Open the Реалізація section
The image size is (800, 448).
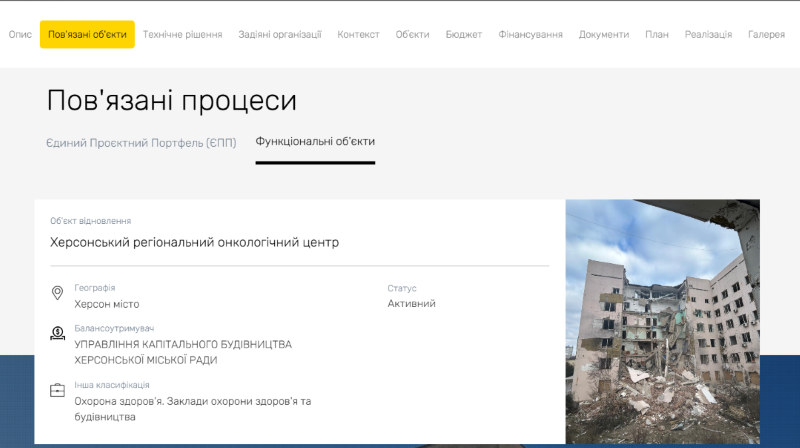pyautogui.click(x=708, y=34)
